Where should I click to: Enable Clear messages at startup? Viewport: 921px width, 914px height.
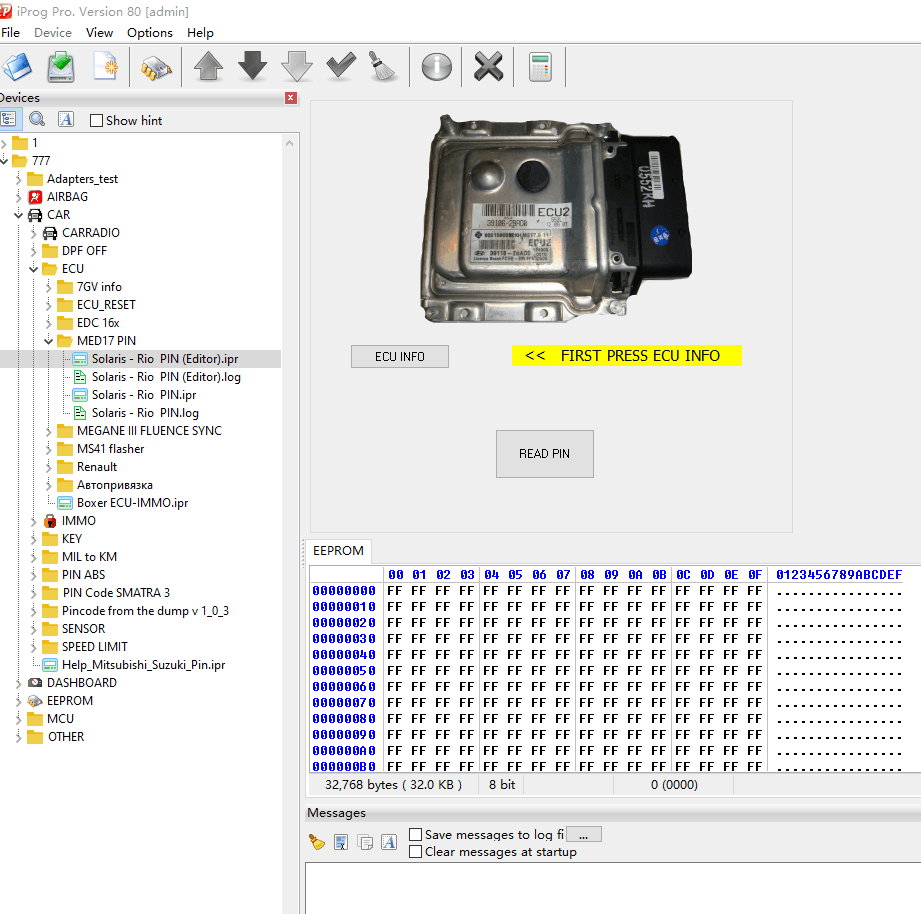tap(415, 852)
